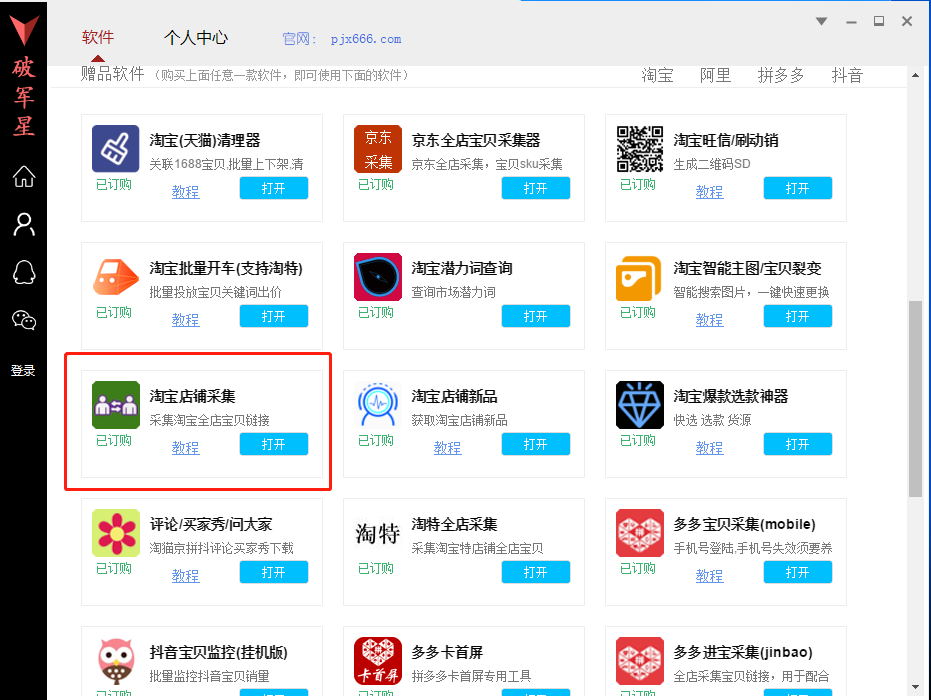Viewport: 931px width, 700px height.
Task: Launch 淘宝潜力词查询 via 打开
Action: pos(536,316)
